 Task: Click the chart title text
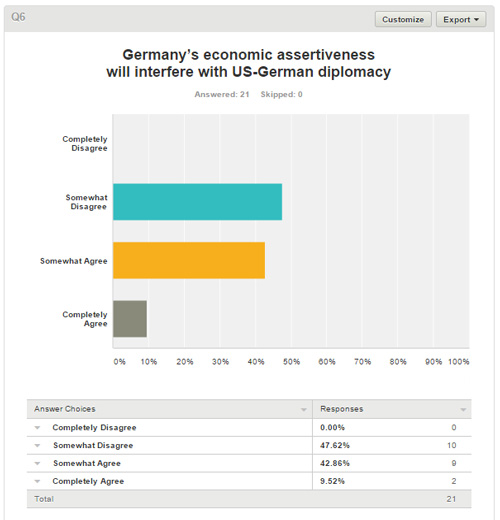point(249,63)
